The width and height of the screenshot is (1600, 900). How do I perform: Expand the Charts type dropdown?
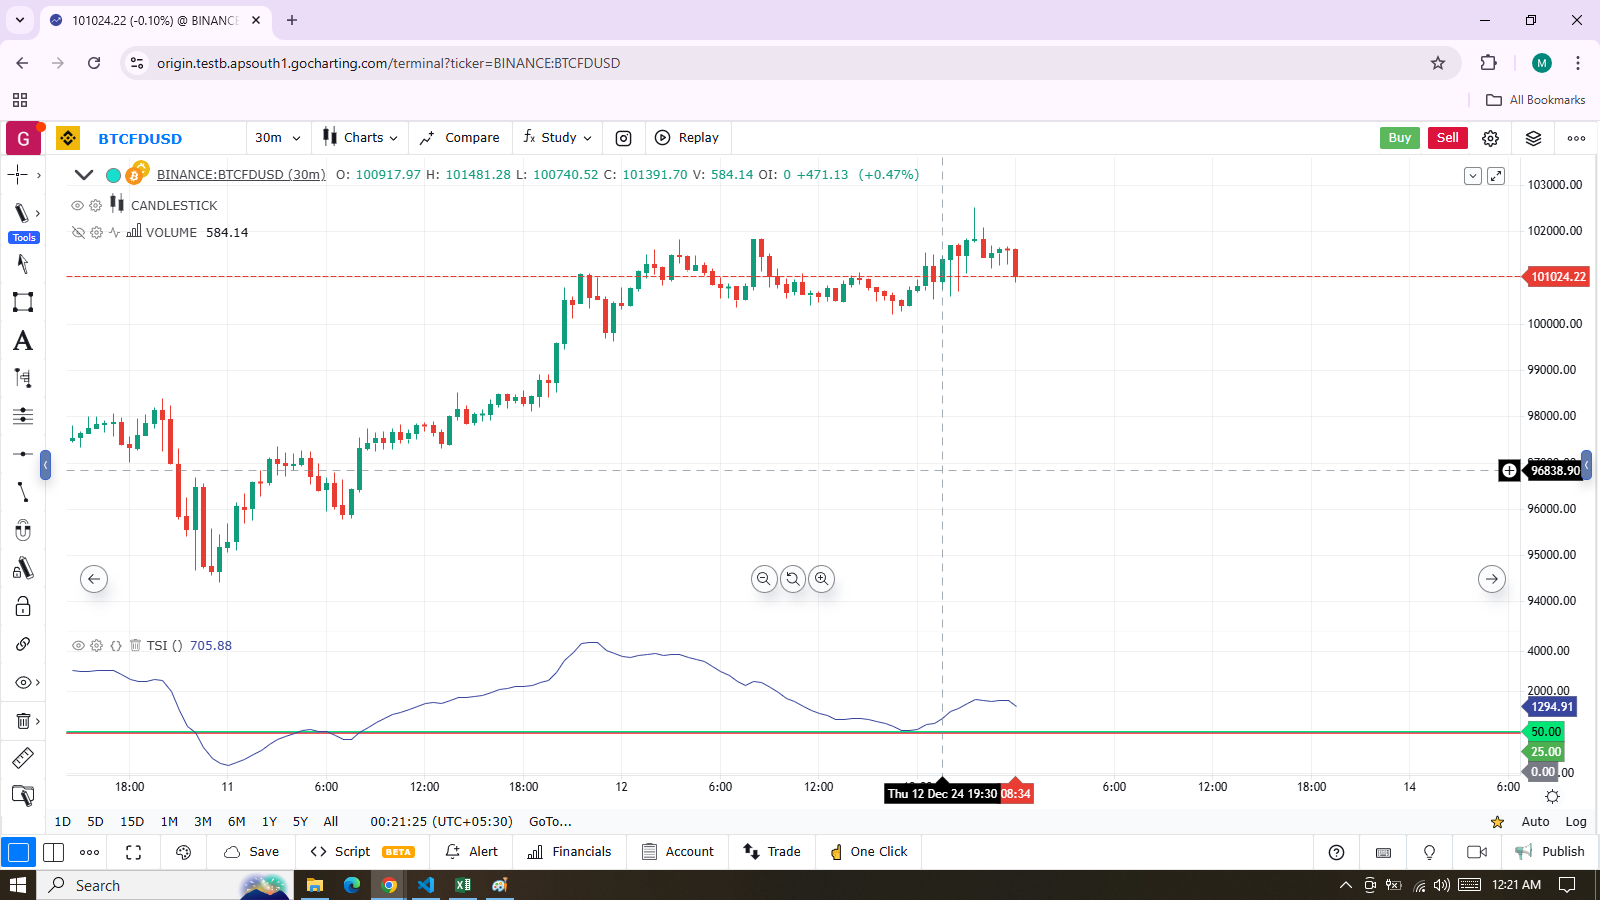360,138
